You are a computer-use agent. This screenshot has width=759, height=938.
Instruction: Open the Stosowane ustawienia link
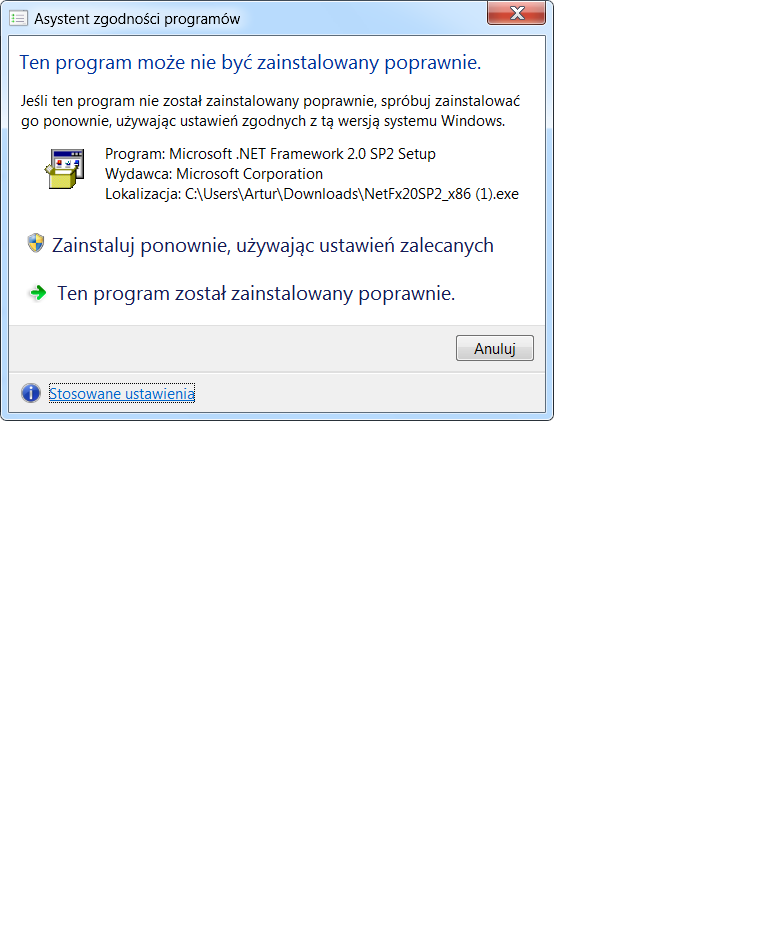(122, 393)
